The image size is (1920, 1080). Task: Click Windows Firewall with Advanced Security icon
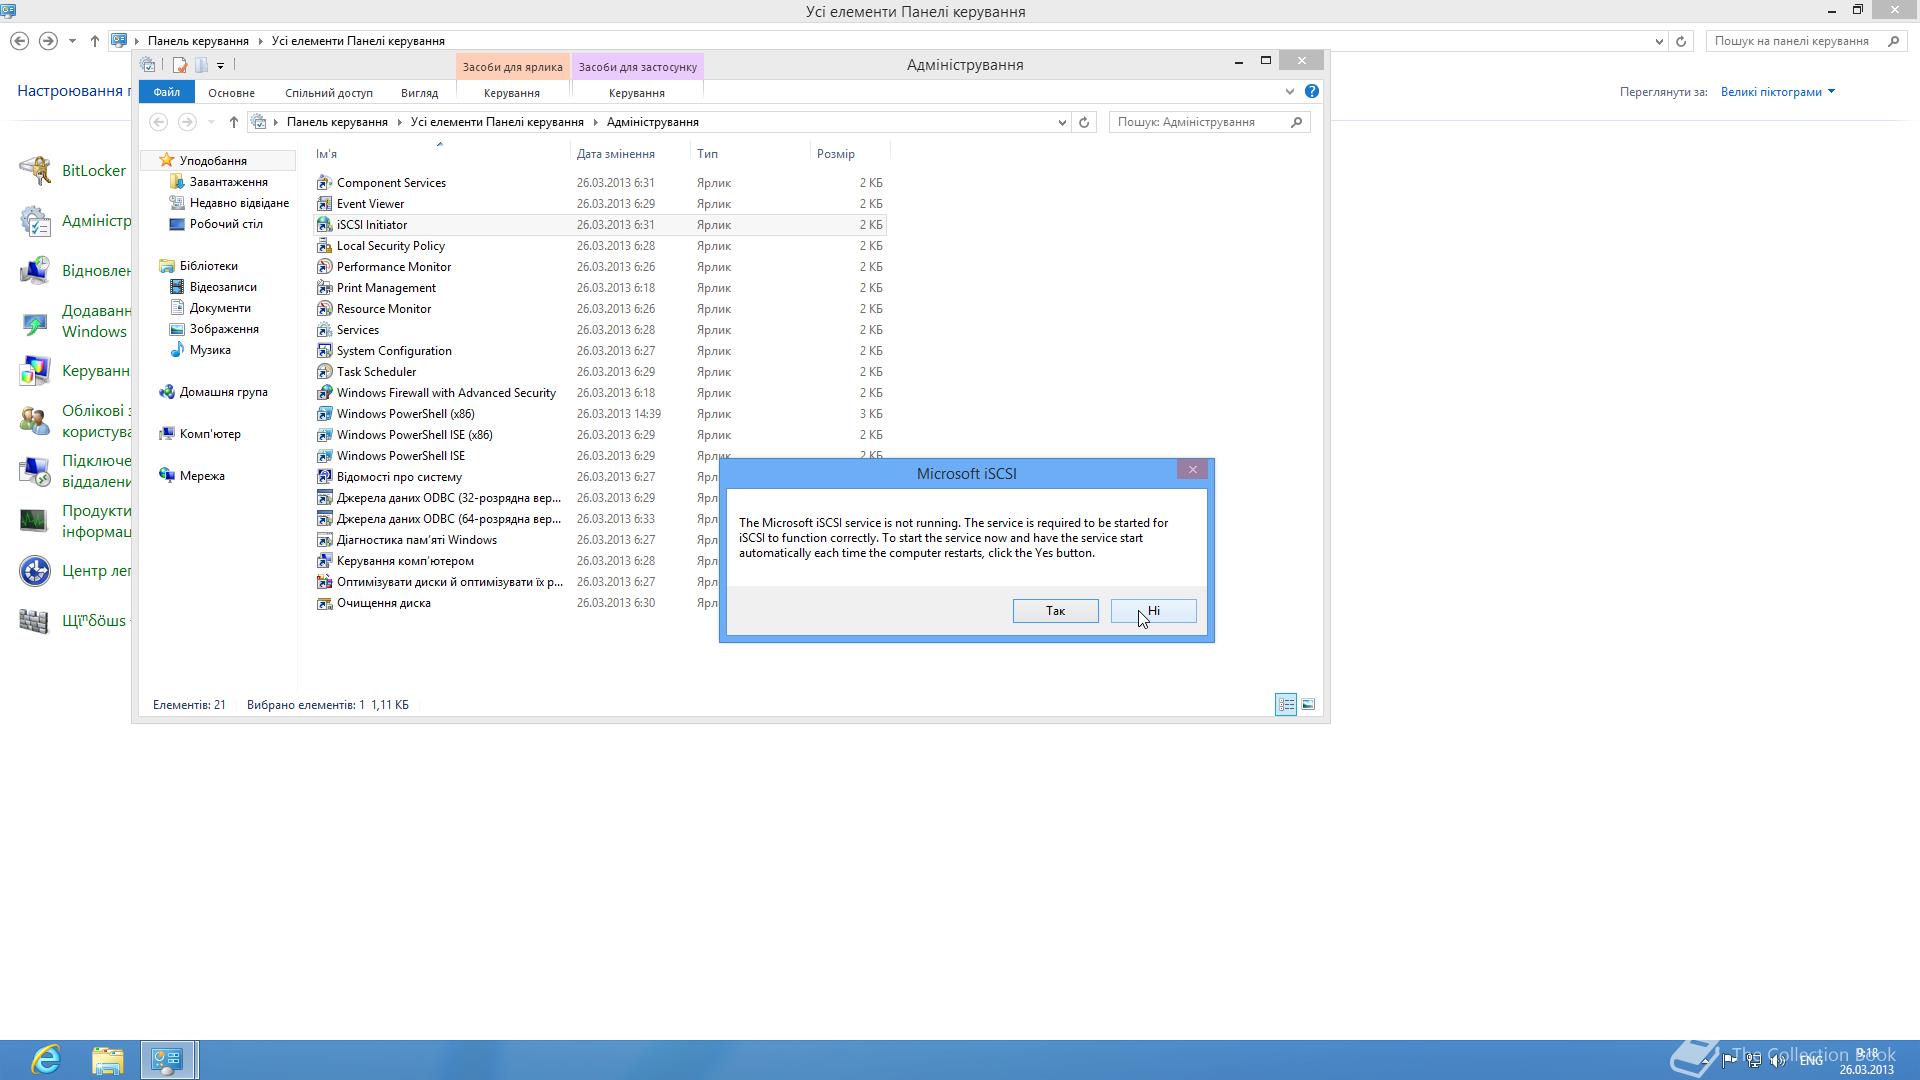(x=324, y=393)
